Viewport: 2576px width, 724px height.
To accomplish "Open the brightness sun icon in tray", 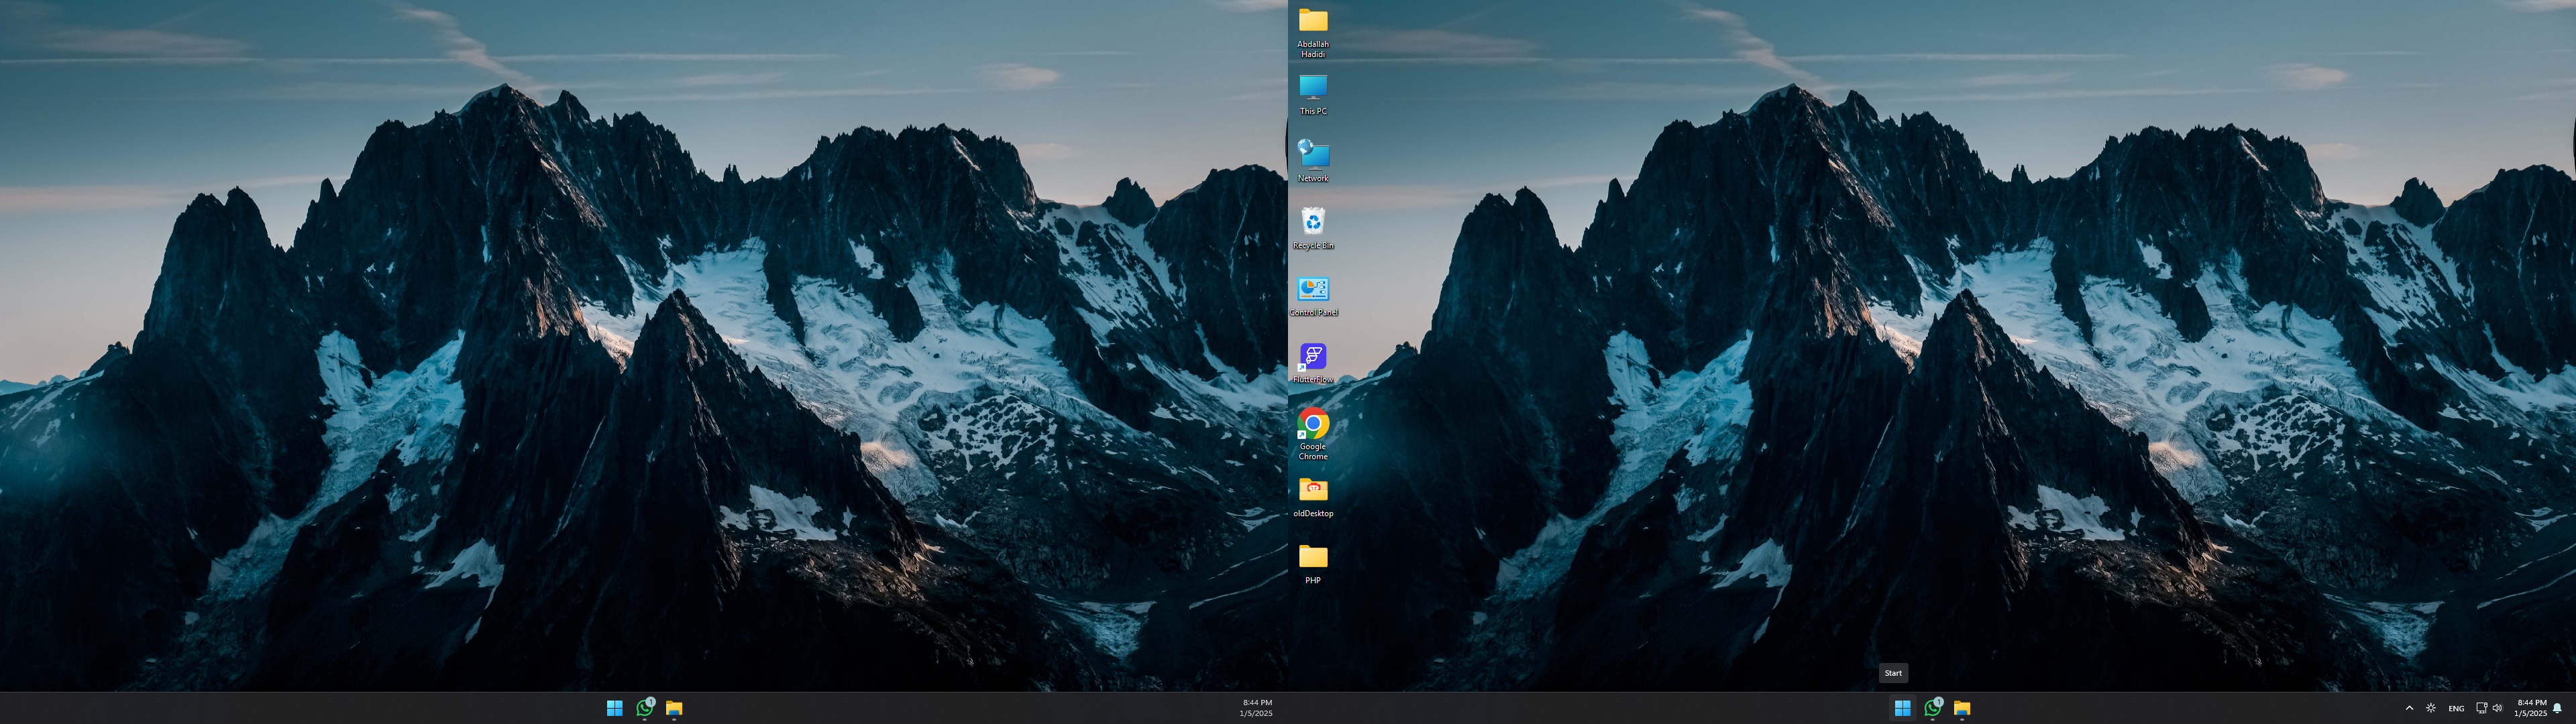I will tap(2431, 708).
